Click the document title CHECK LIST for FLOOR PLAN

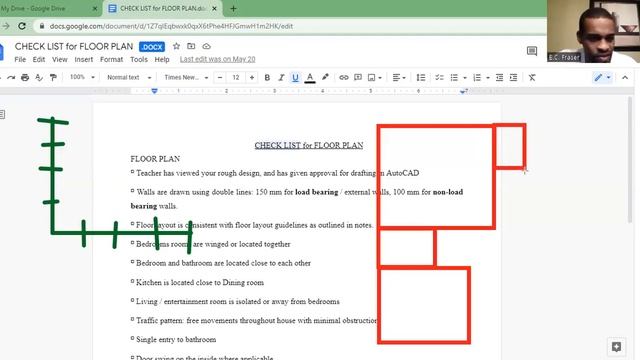tap(74, 47)
